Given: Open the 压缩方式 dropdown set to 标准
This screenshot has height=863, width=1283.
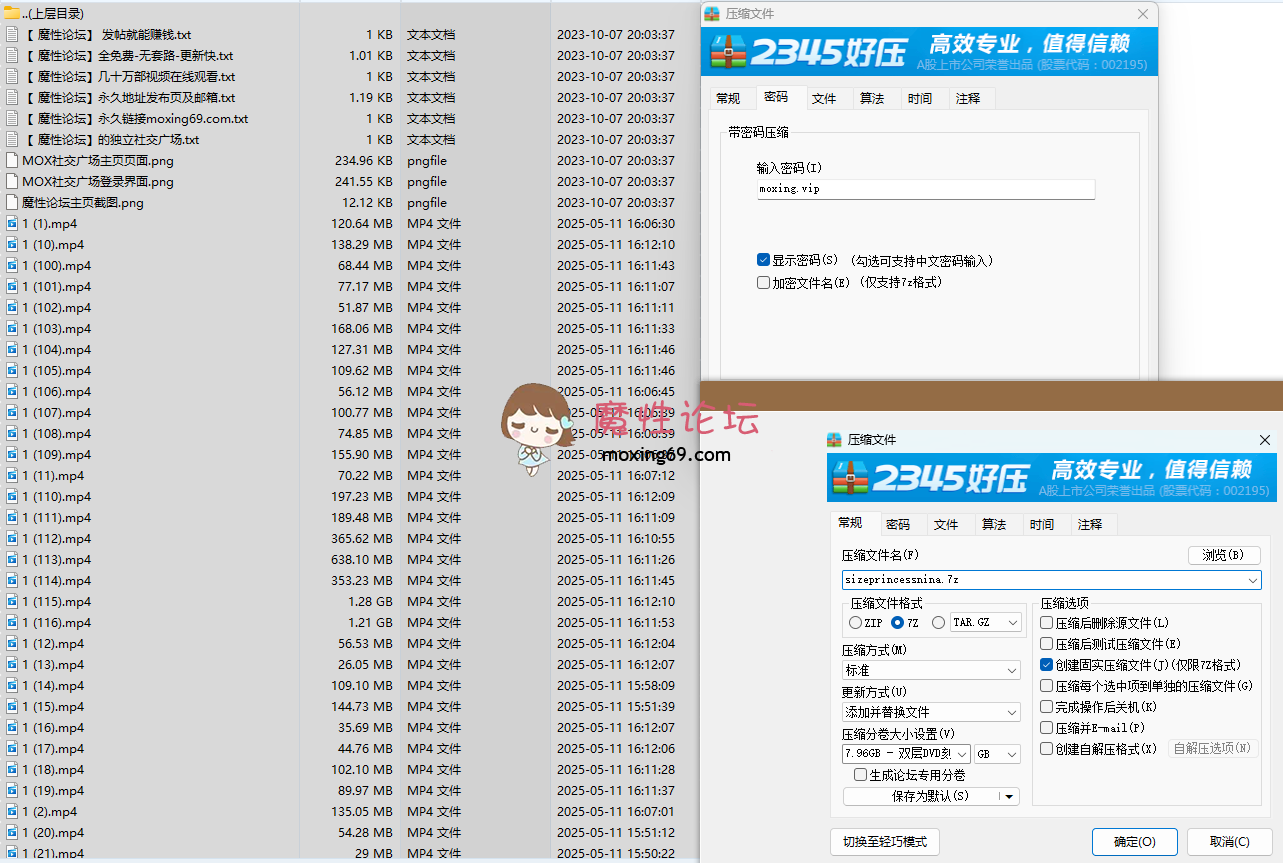Looking at the screenshot, I should point(930,670).
